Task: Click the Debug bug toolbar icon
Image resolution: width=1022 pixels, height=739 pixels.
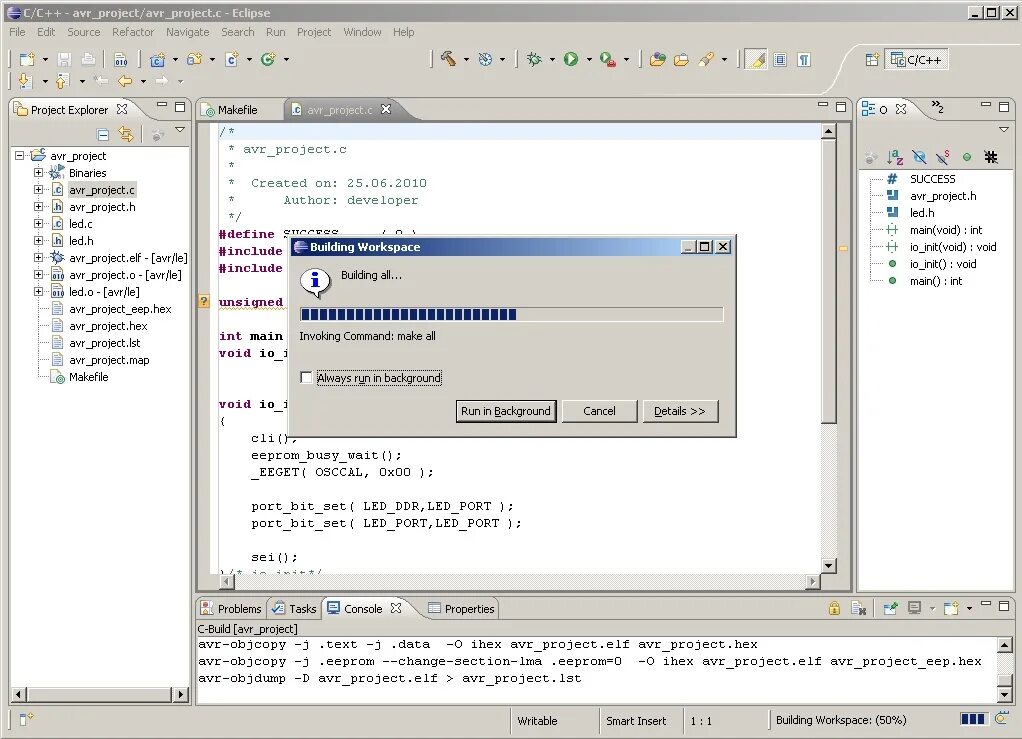Action: (x=534, y=59)
